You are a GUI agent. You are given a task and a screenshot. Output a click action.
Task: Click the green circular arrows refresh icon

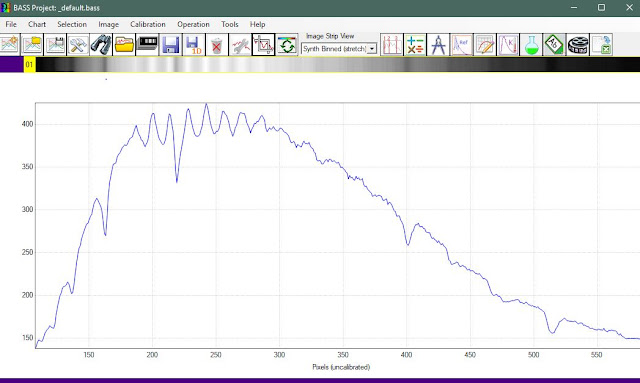point(287,45)
